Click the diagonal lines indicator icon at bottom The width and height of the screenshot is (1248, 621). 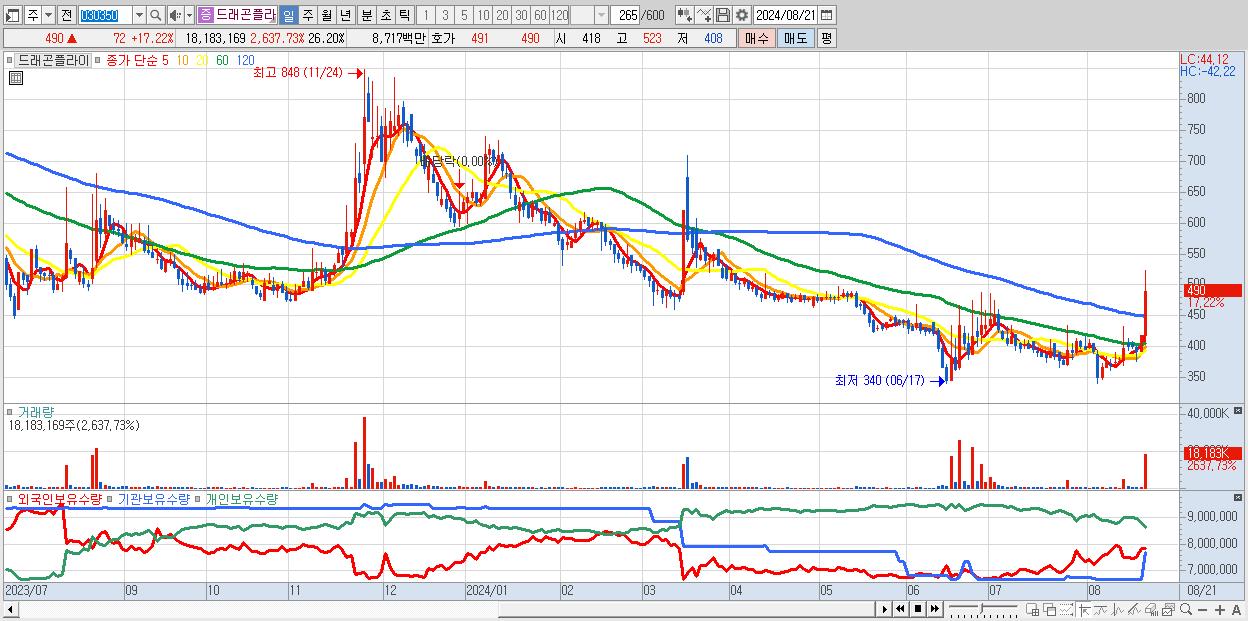tap(1134, 609)
